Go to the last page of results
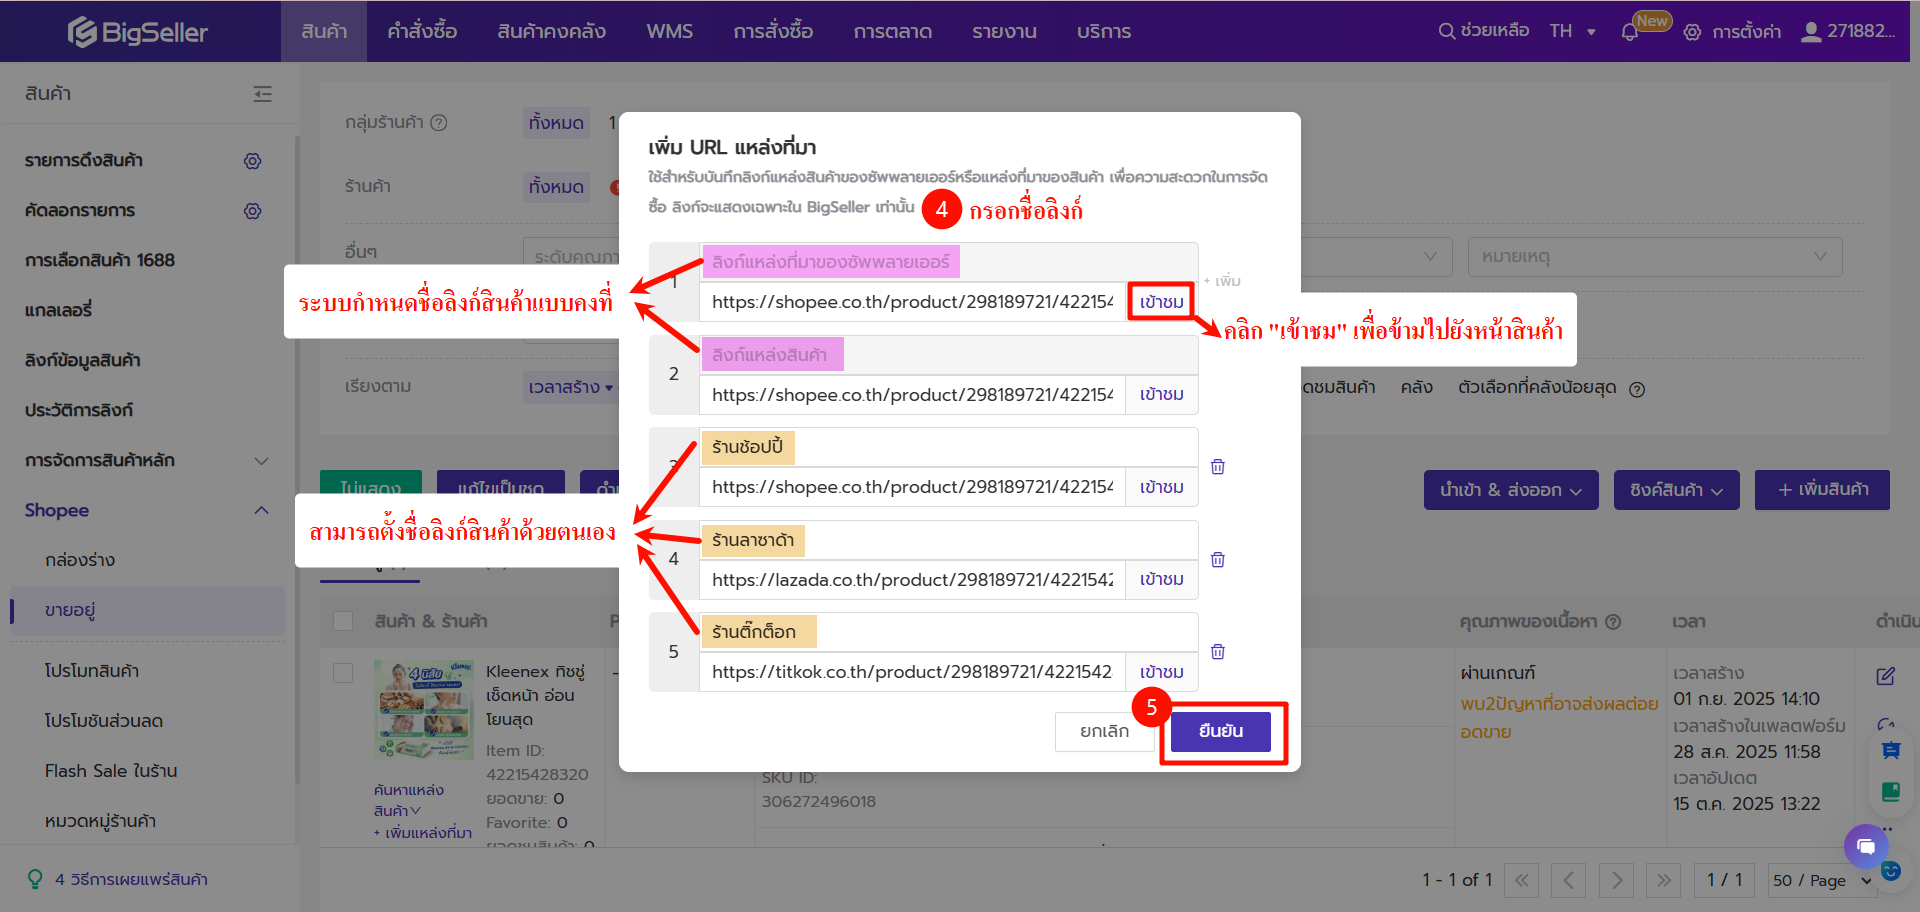This screenshot has width=1920, height=912. tap(1663, 880)
